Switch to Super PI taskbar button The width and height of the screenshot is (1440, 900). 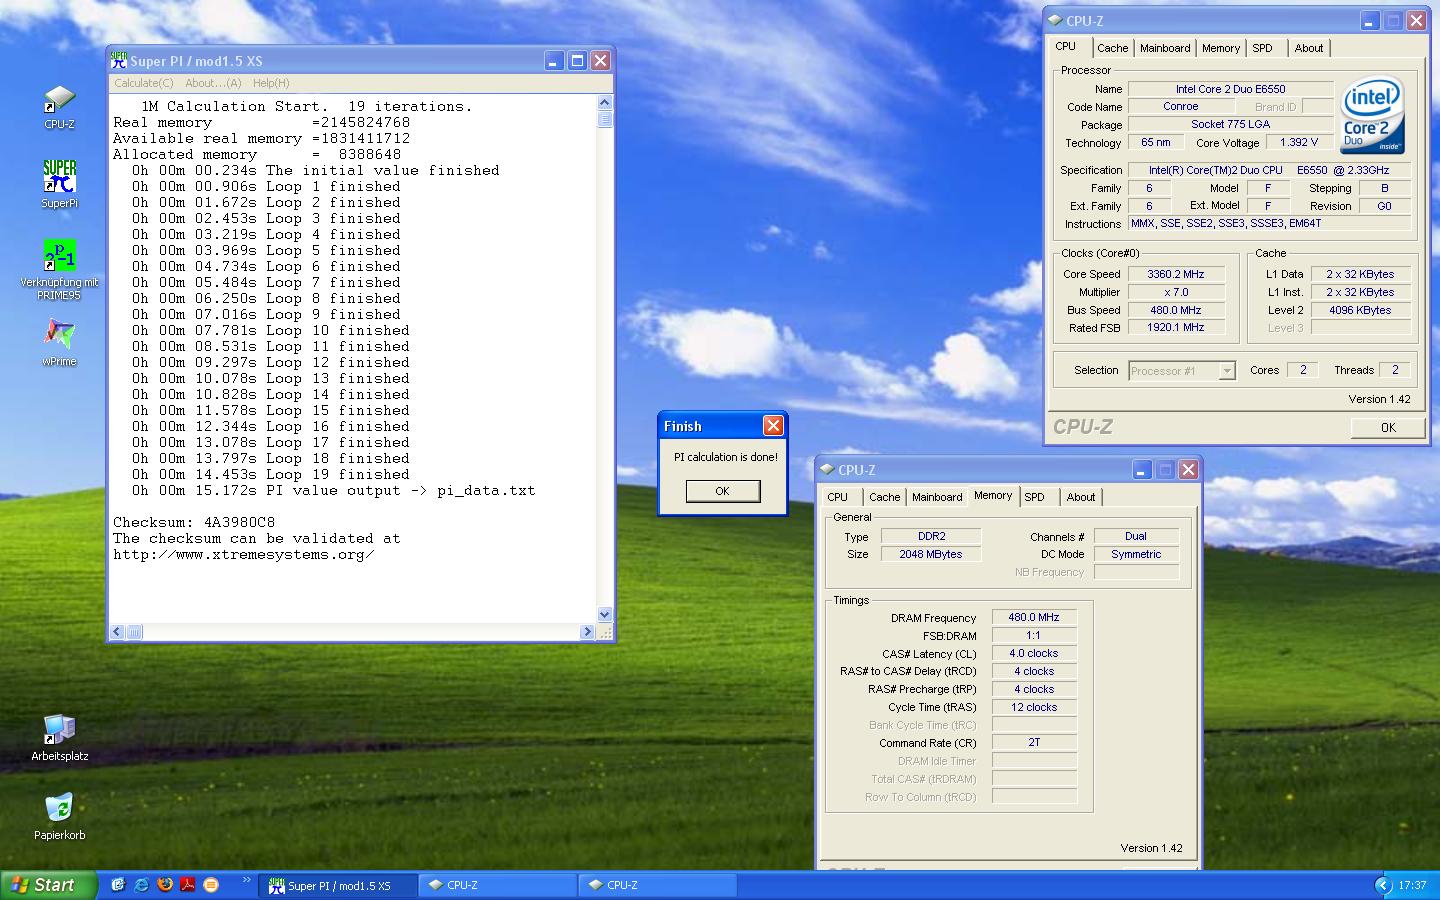coord(338,885)
